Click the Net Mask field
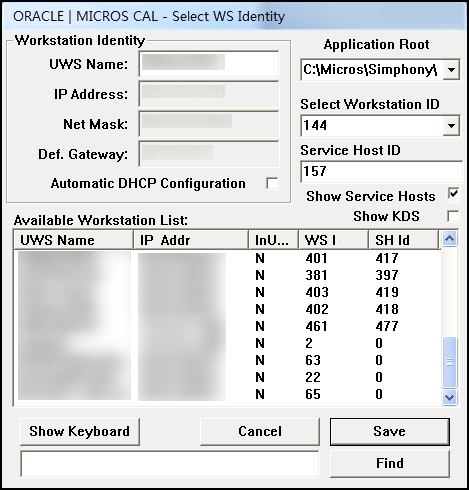 pos(209,124)
